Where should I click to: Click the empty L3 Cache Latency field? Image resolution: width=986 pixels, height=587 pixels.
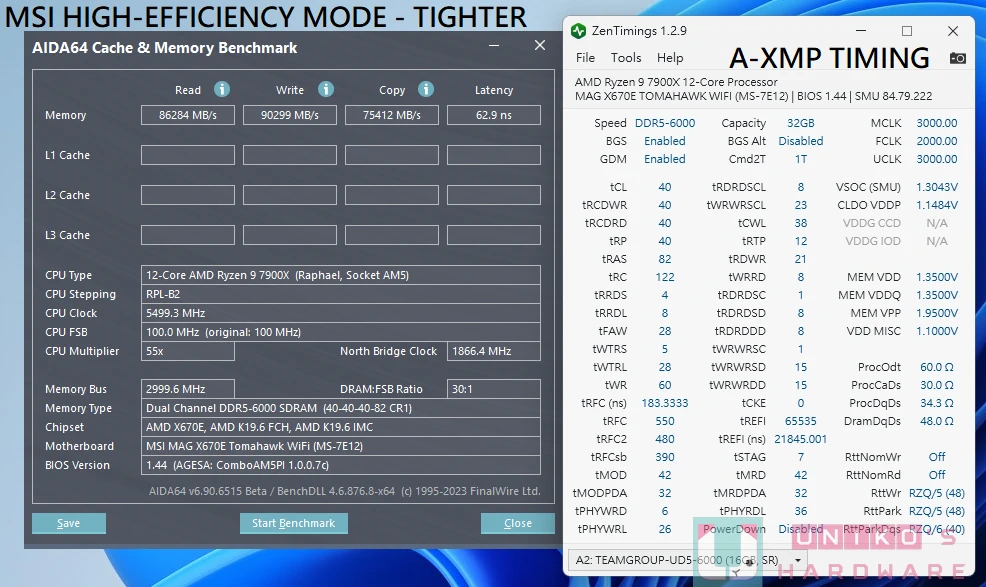tap(494, 235)
